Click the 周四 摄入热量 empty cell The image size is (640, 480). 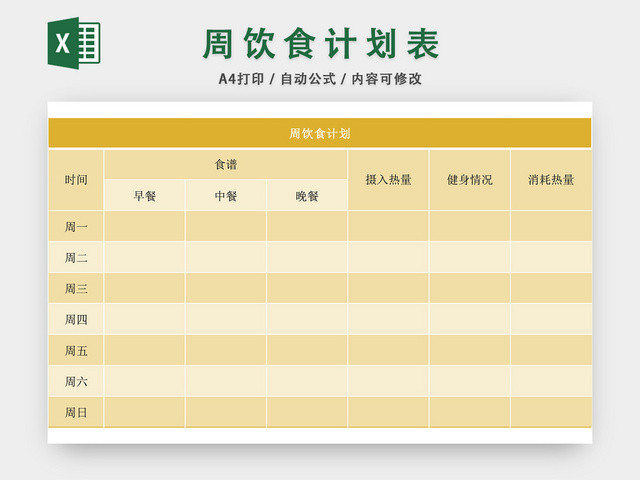(388, 319)
